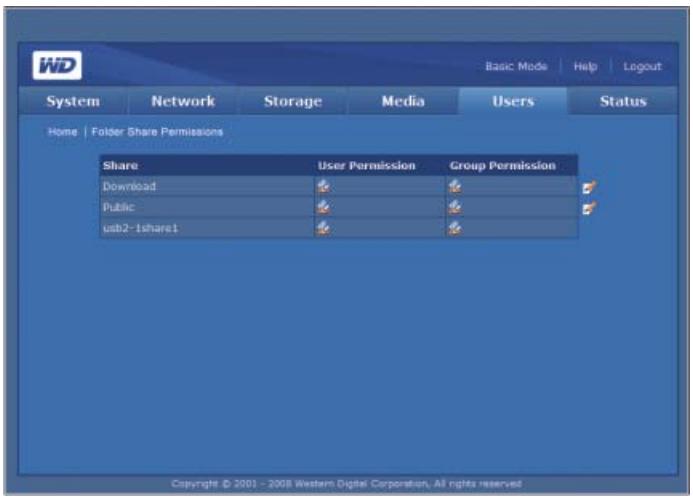693x498 pixels.
Task: Open user permission icon for usb2-1share1
Action: click(324, 228)
